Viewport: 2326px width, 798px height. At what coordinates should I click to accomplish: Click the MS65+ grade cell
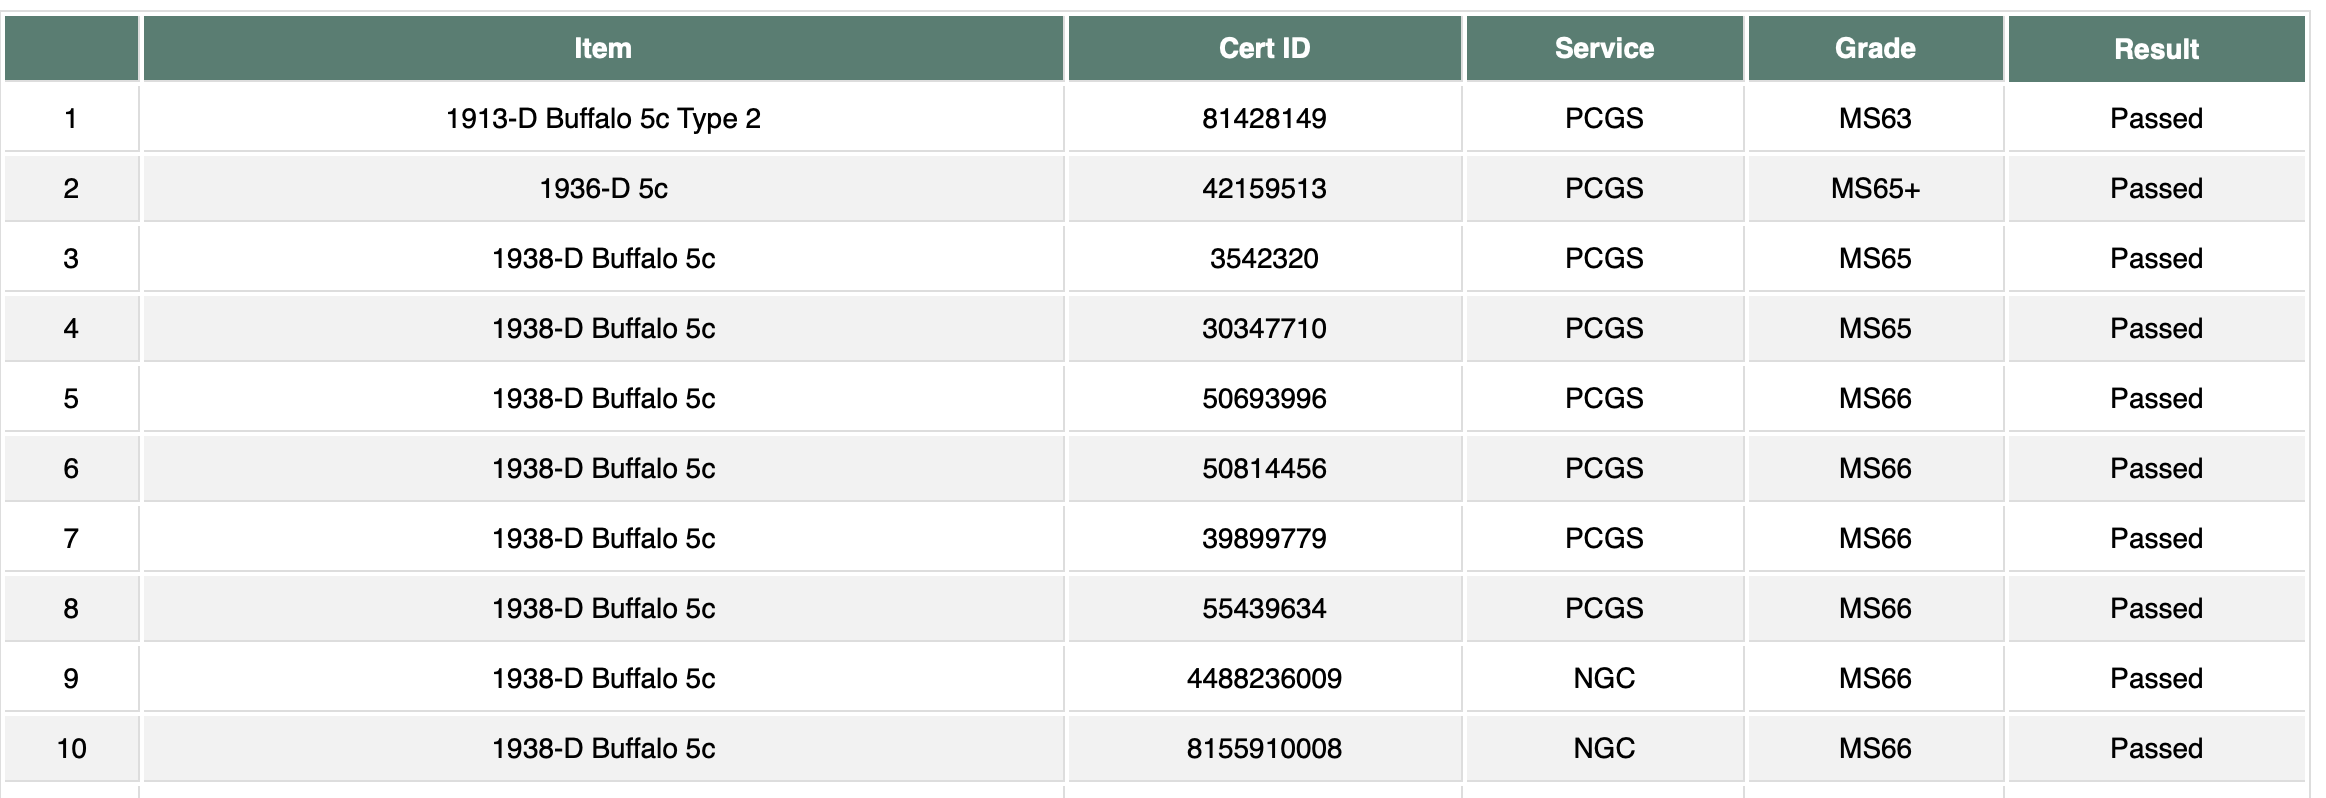[1875, 188]
